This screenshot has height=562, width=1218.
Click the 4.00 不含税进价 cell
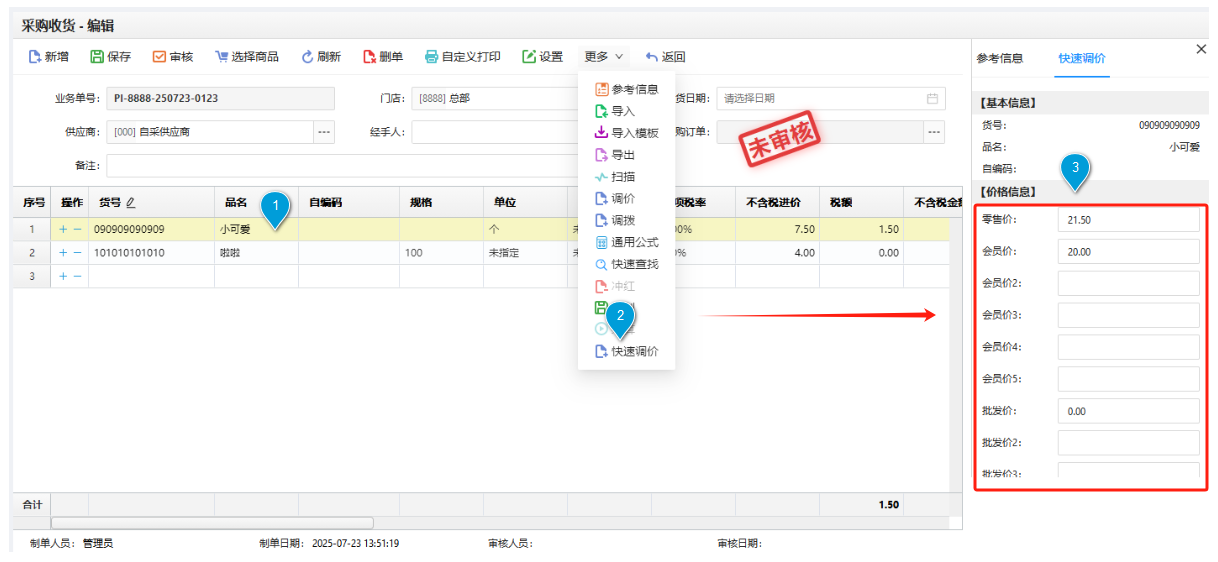pos(779,253)
